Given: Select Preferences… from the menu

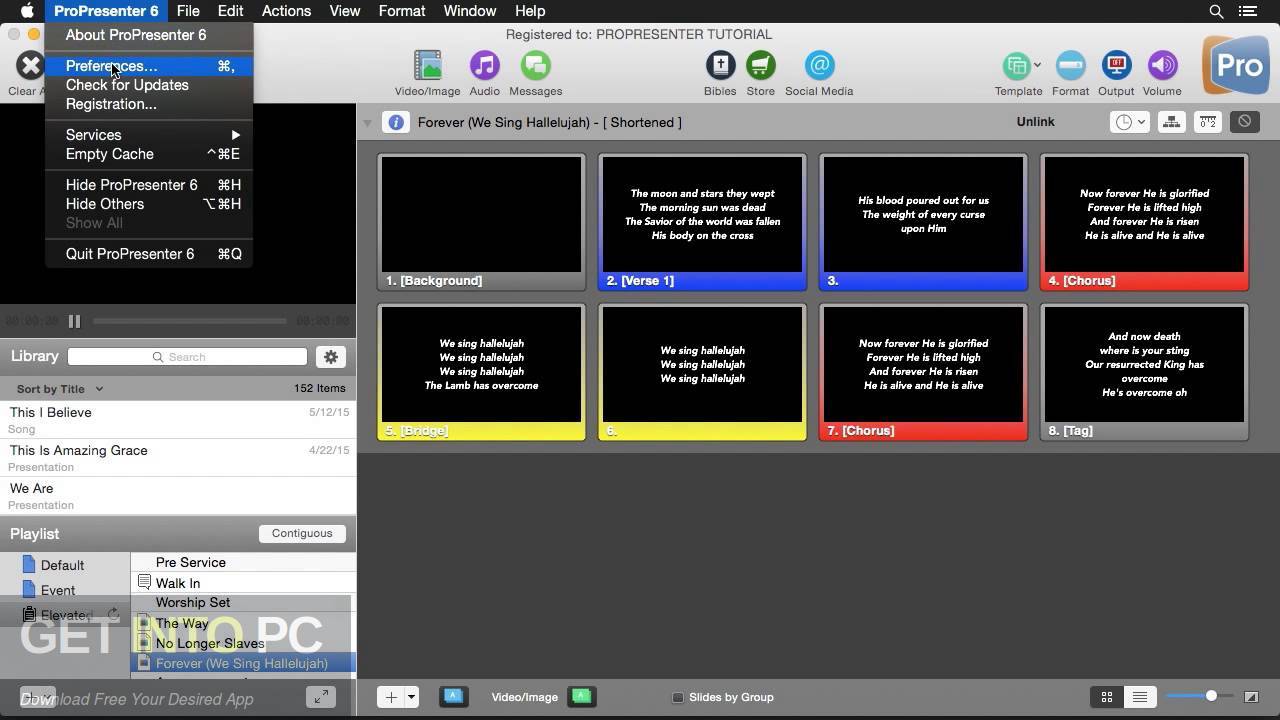Looking at the screenshot, I should coord(148,66).
